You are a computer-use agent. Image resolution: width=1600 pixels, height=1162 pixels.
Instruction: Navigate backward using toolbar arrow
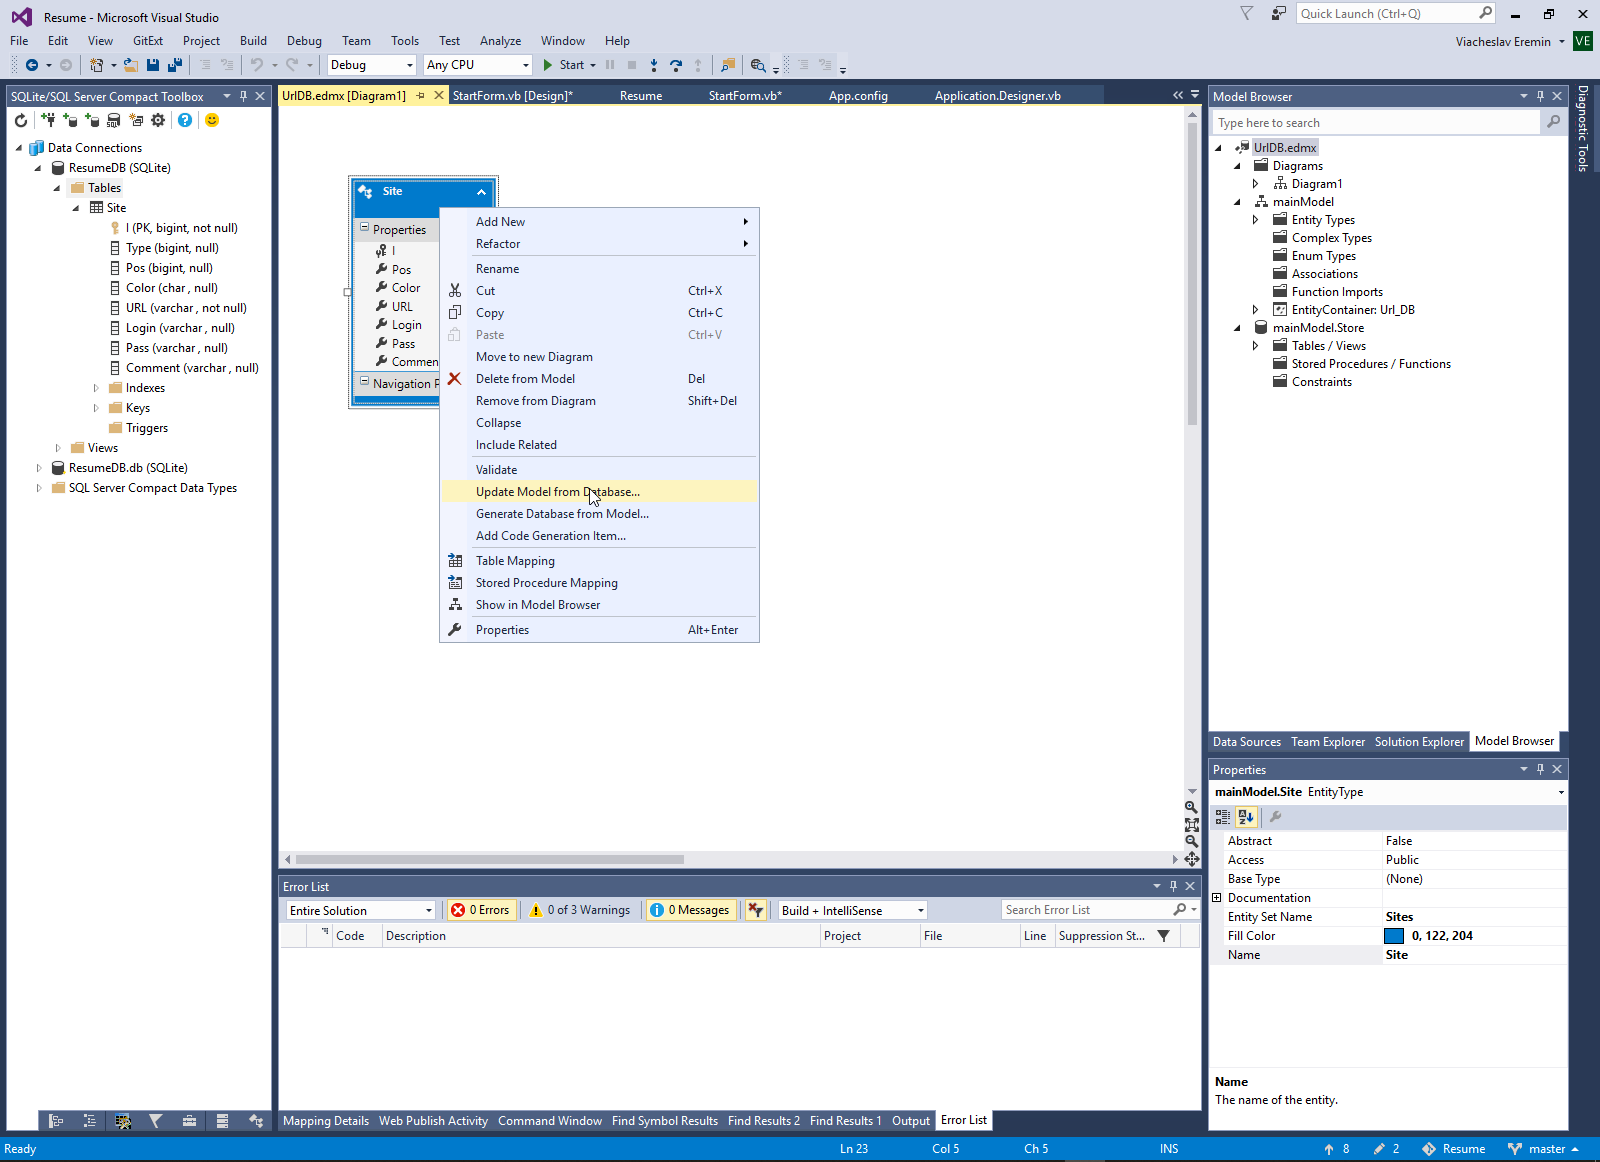point(32,65)
